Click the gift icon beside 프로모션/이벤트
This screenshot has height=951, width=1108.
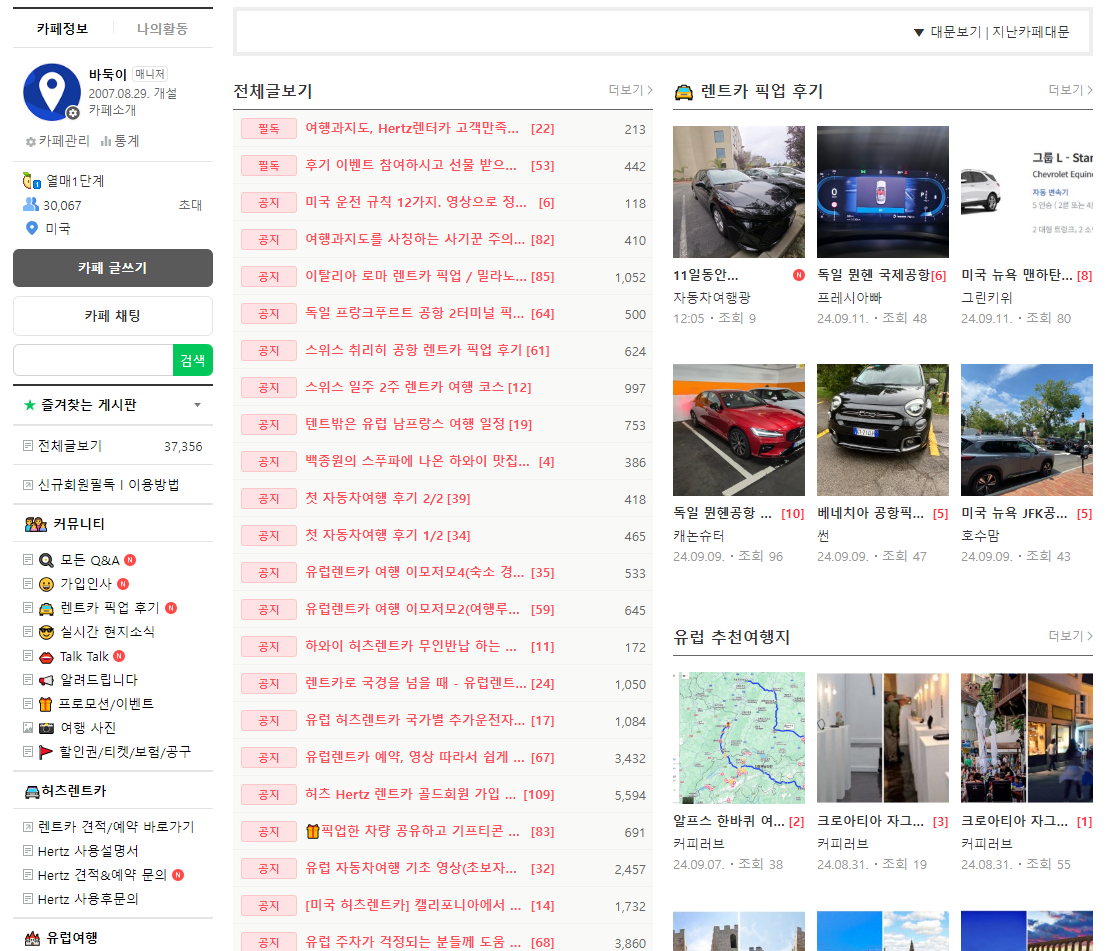(46, 704)
